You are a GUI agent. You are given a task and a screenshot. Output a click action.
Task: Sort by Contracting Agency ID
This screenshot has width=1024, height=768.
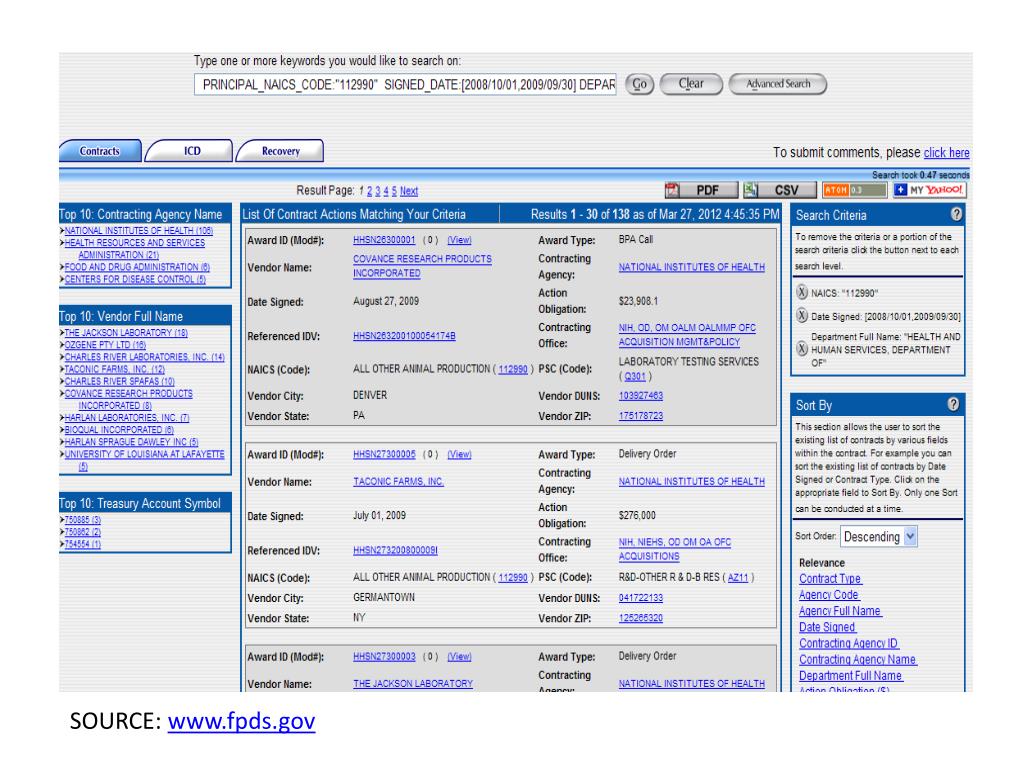[849, 643]
